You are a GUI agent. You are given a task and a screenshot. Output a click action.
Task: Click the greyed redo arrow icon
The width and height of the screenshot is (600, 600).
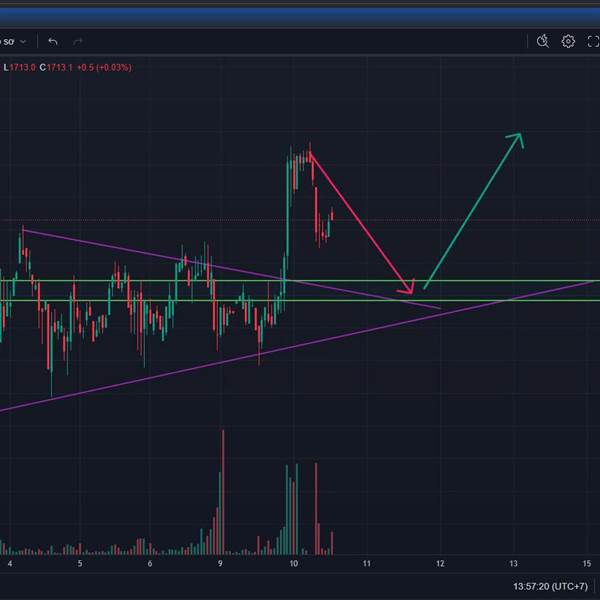[x=78, y=41]
